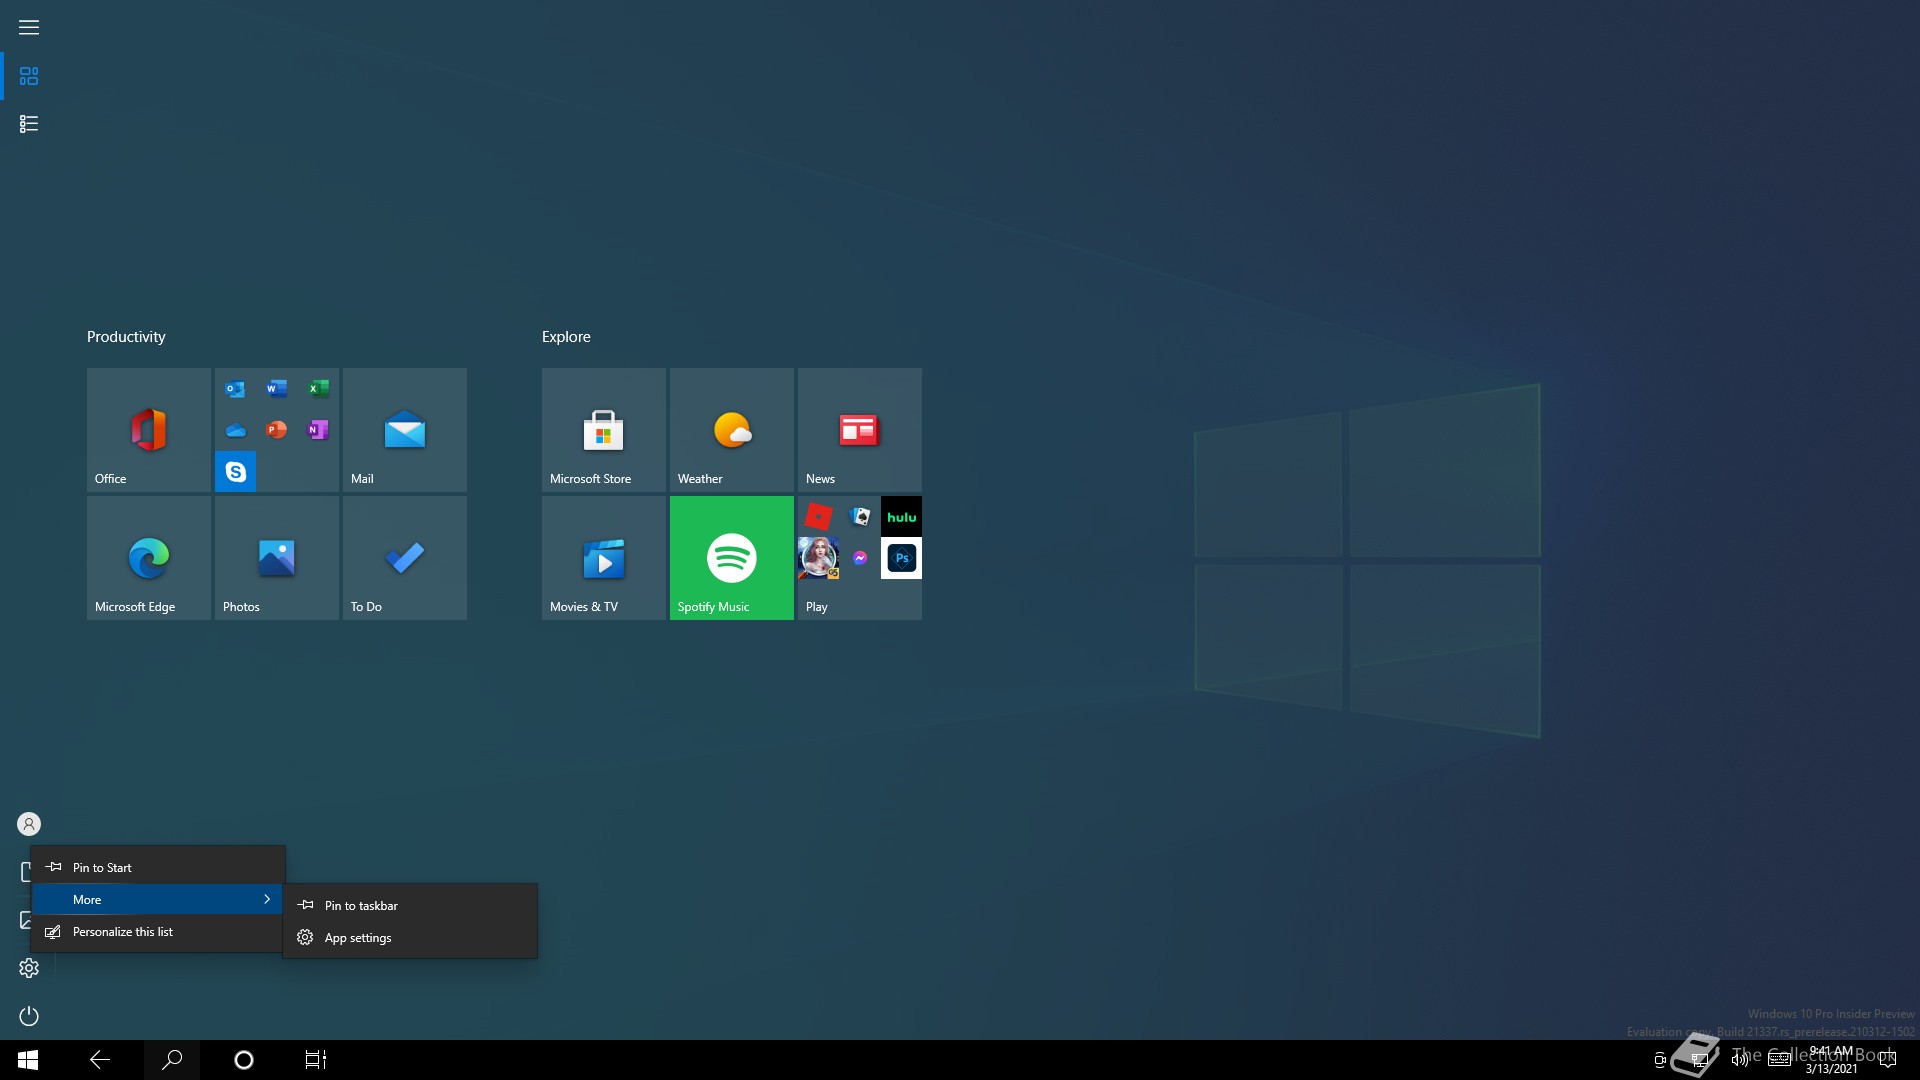
Task: Launch Excel from the Office apps folder
Action: click(x=318, y=389)
